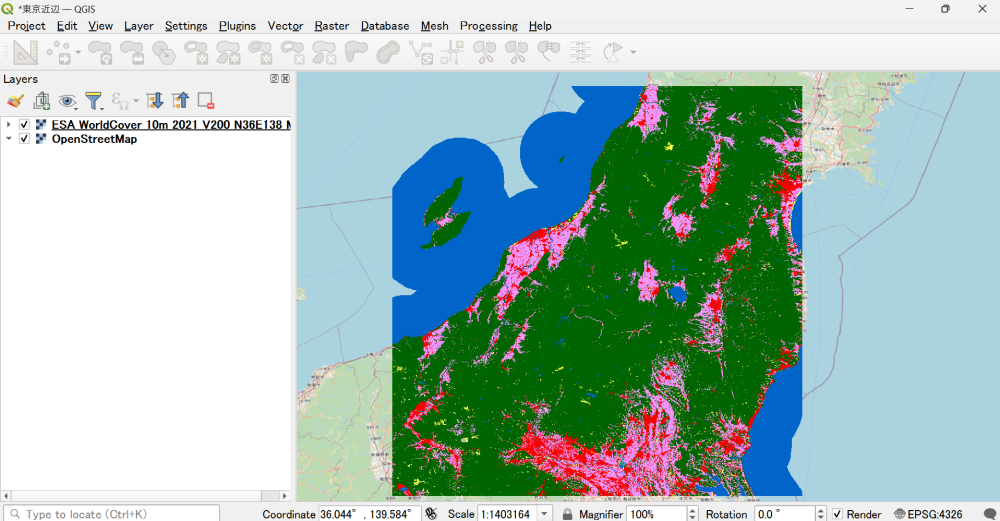Click Remove Layer/Group icon

pos(206,101)
